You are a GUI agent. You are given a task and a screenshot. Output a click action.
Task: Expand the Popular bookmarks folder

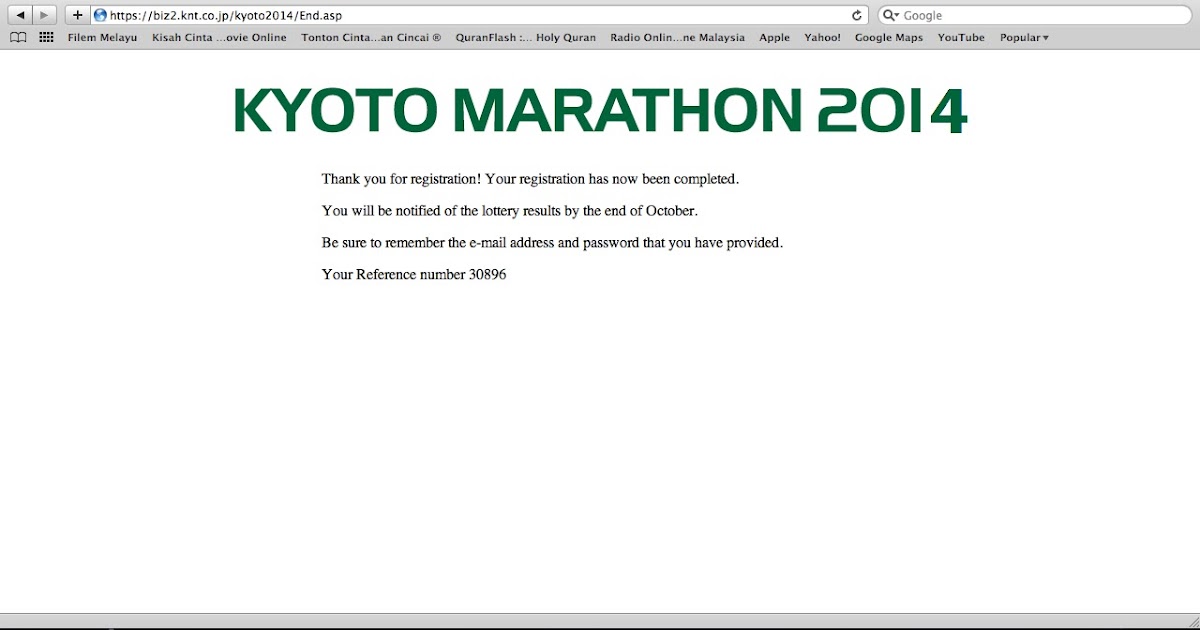(1024, 38)
